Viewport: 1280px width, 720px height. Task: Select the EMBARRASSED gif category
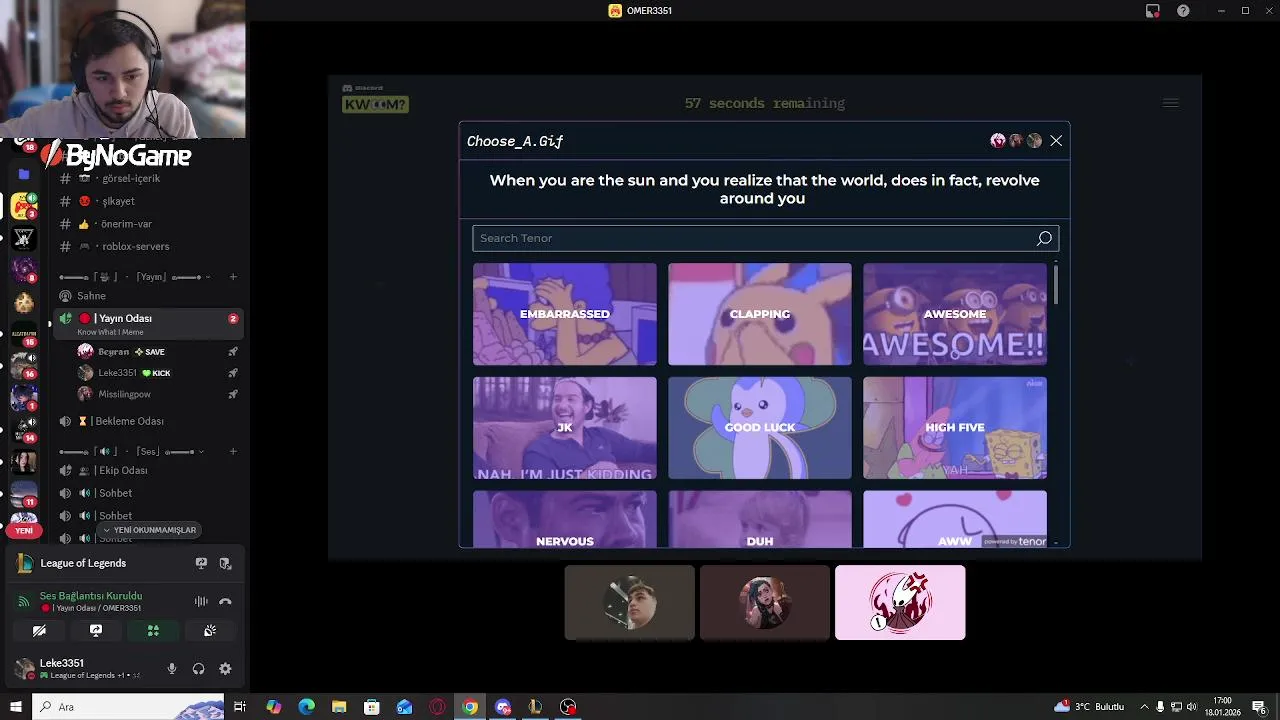pyautogui.click(x=565, y=314)
